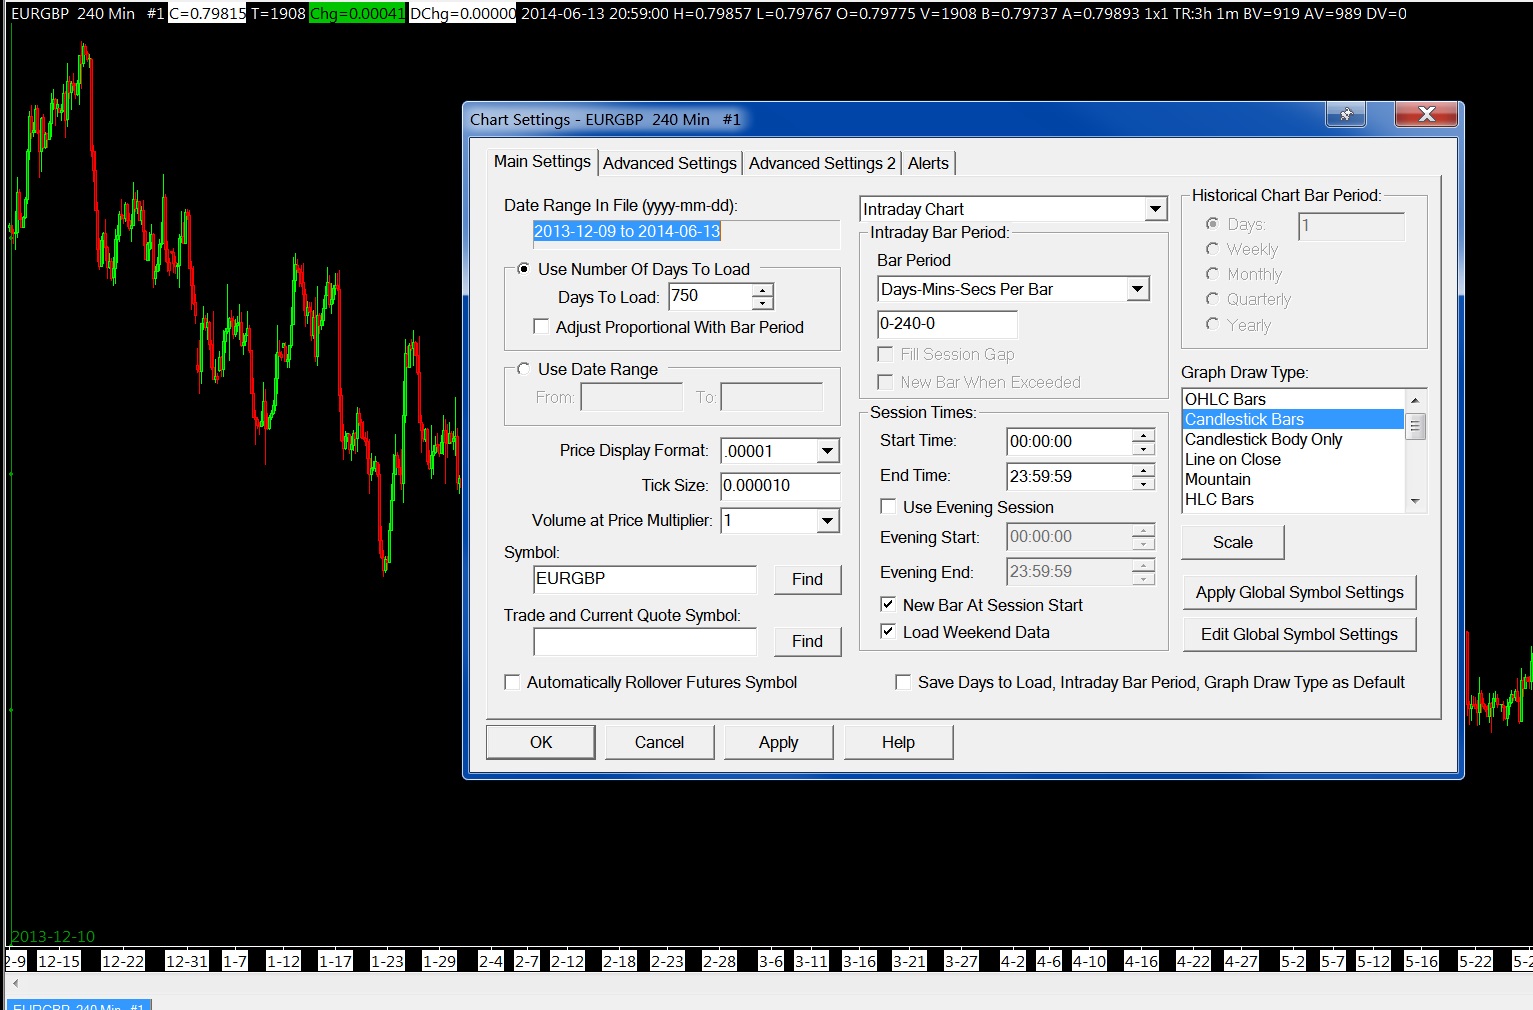Click the Days To Load input field
The height and width of the screenshot is (1010, 1533).
(x=710, y=296)
